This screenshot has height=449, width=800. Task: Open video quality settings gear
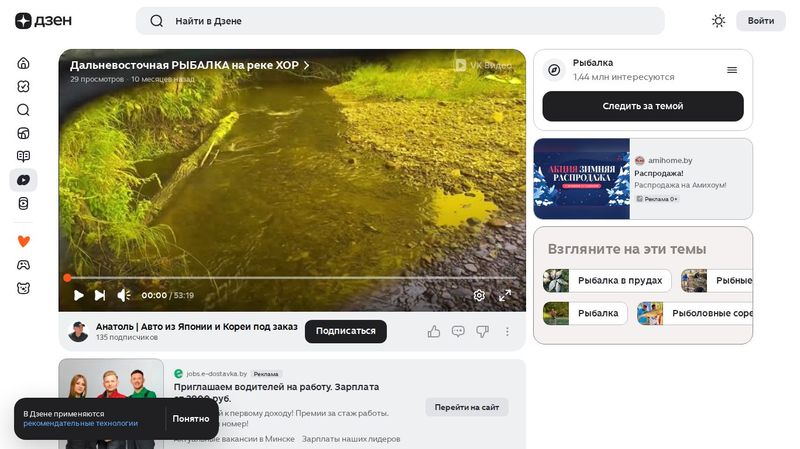point(479,295)
